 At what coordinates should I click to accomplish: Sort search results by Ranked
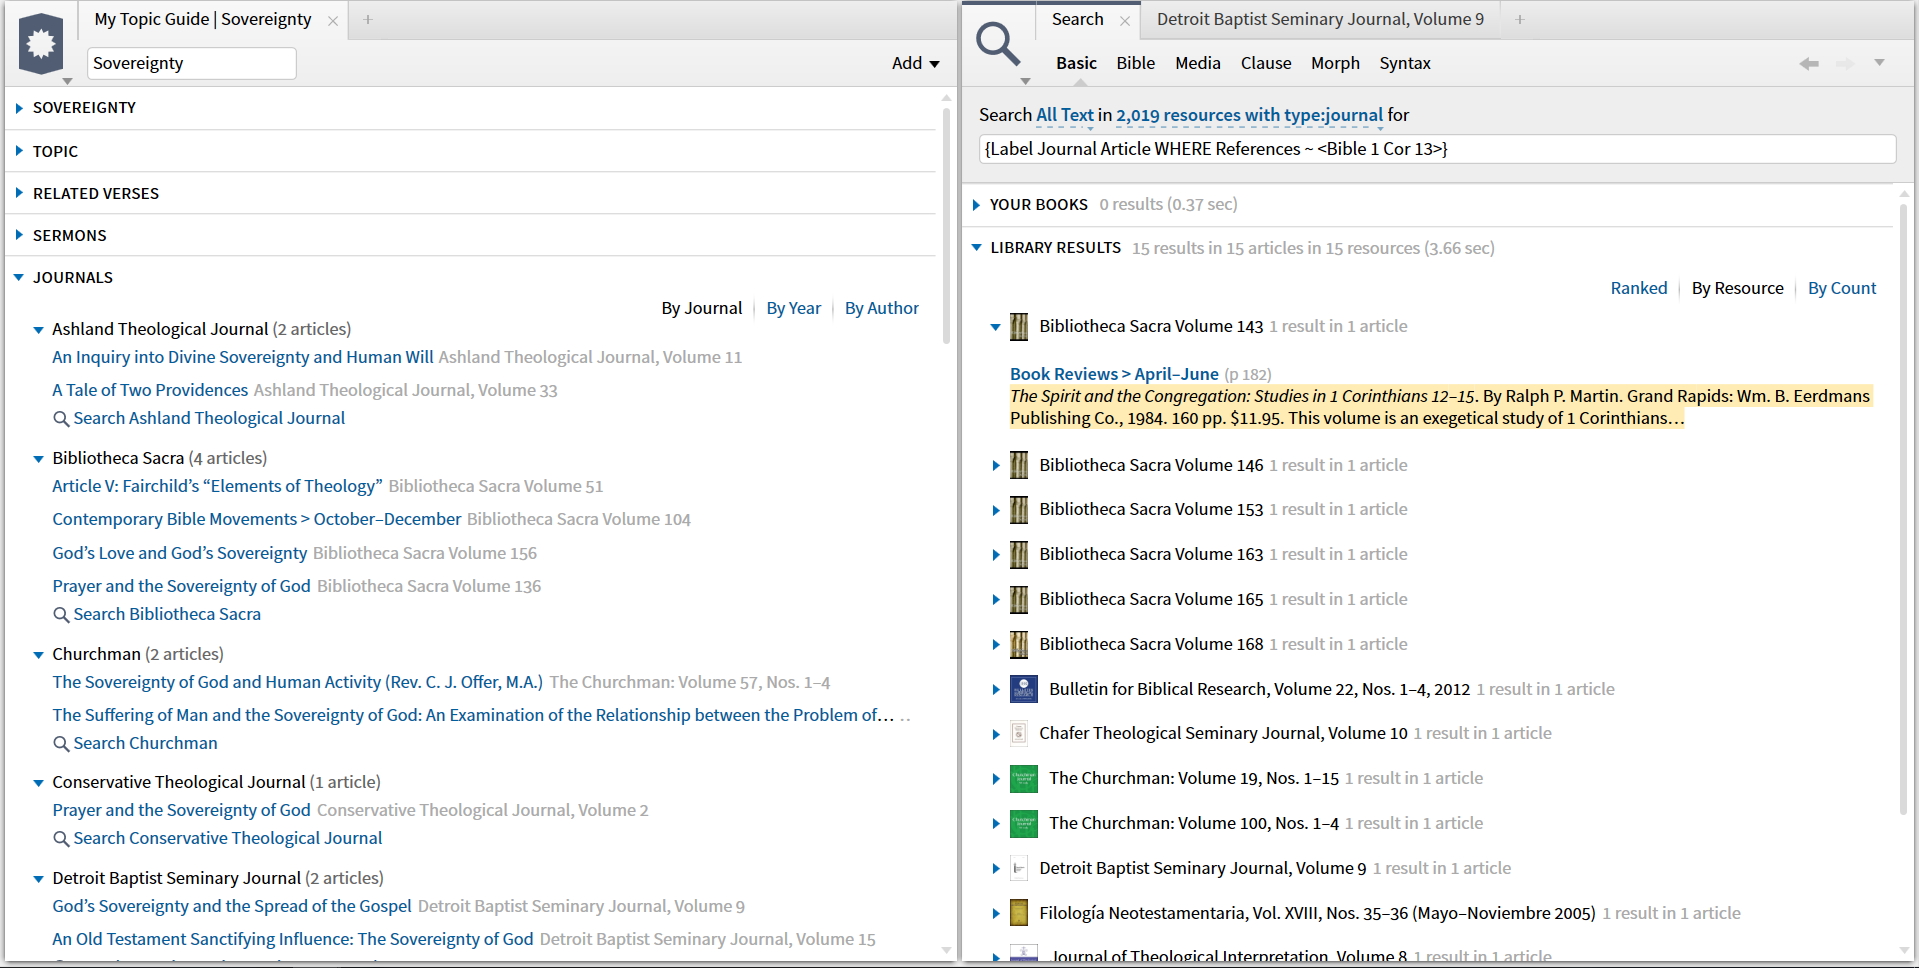pos(1638,288)
